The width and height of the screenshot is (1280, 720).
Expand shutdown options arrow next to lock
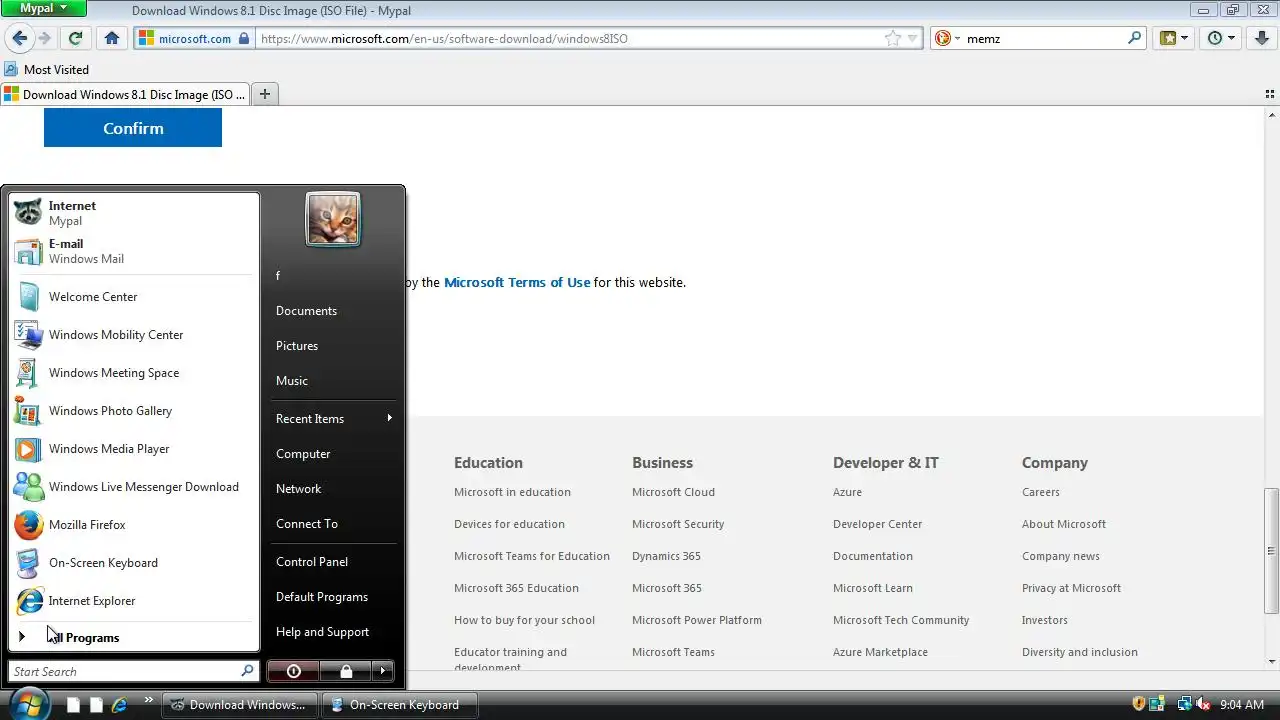click(383, 671)
